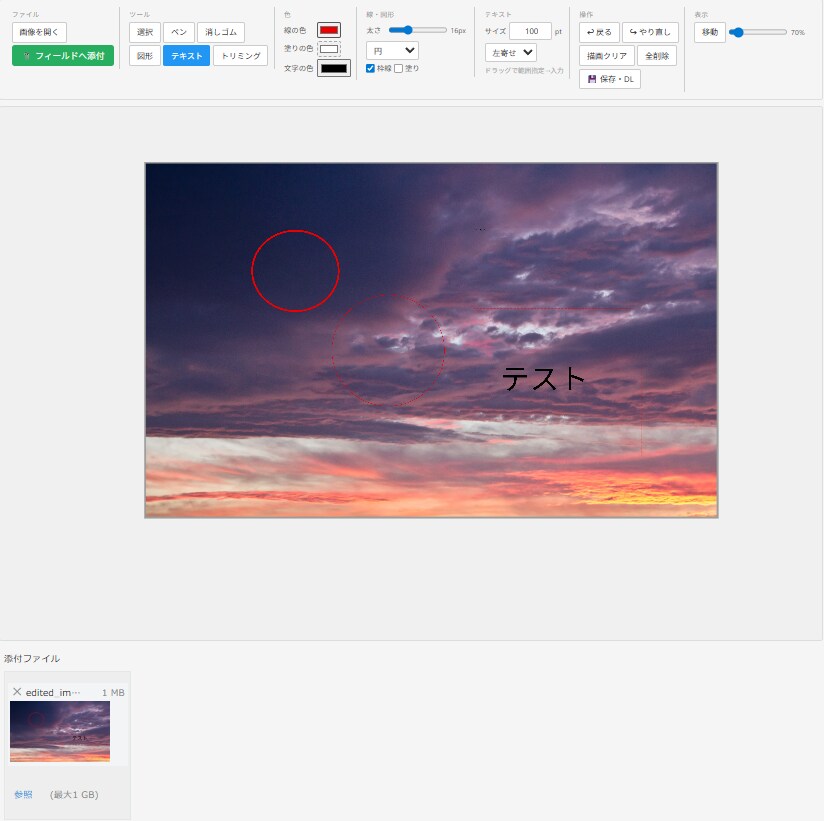Activate the 図形 shape tool
Screen dimensions: 824x821
[x=145, y=56]
